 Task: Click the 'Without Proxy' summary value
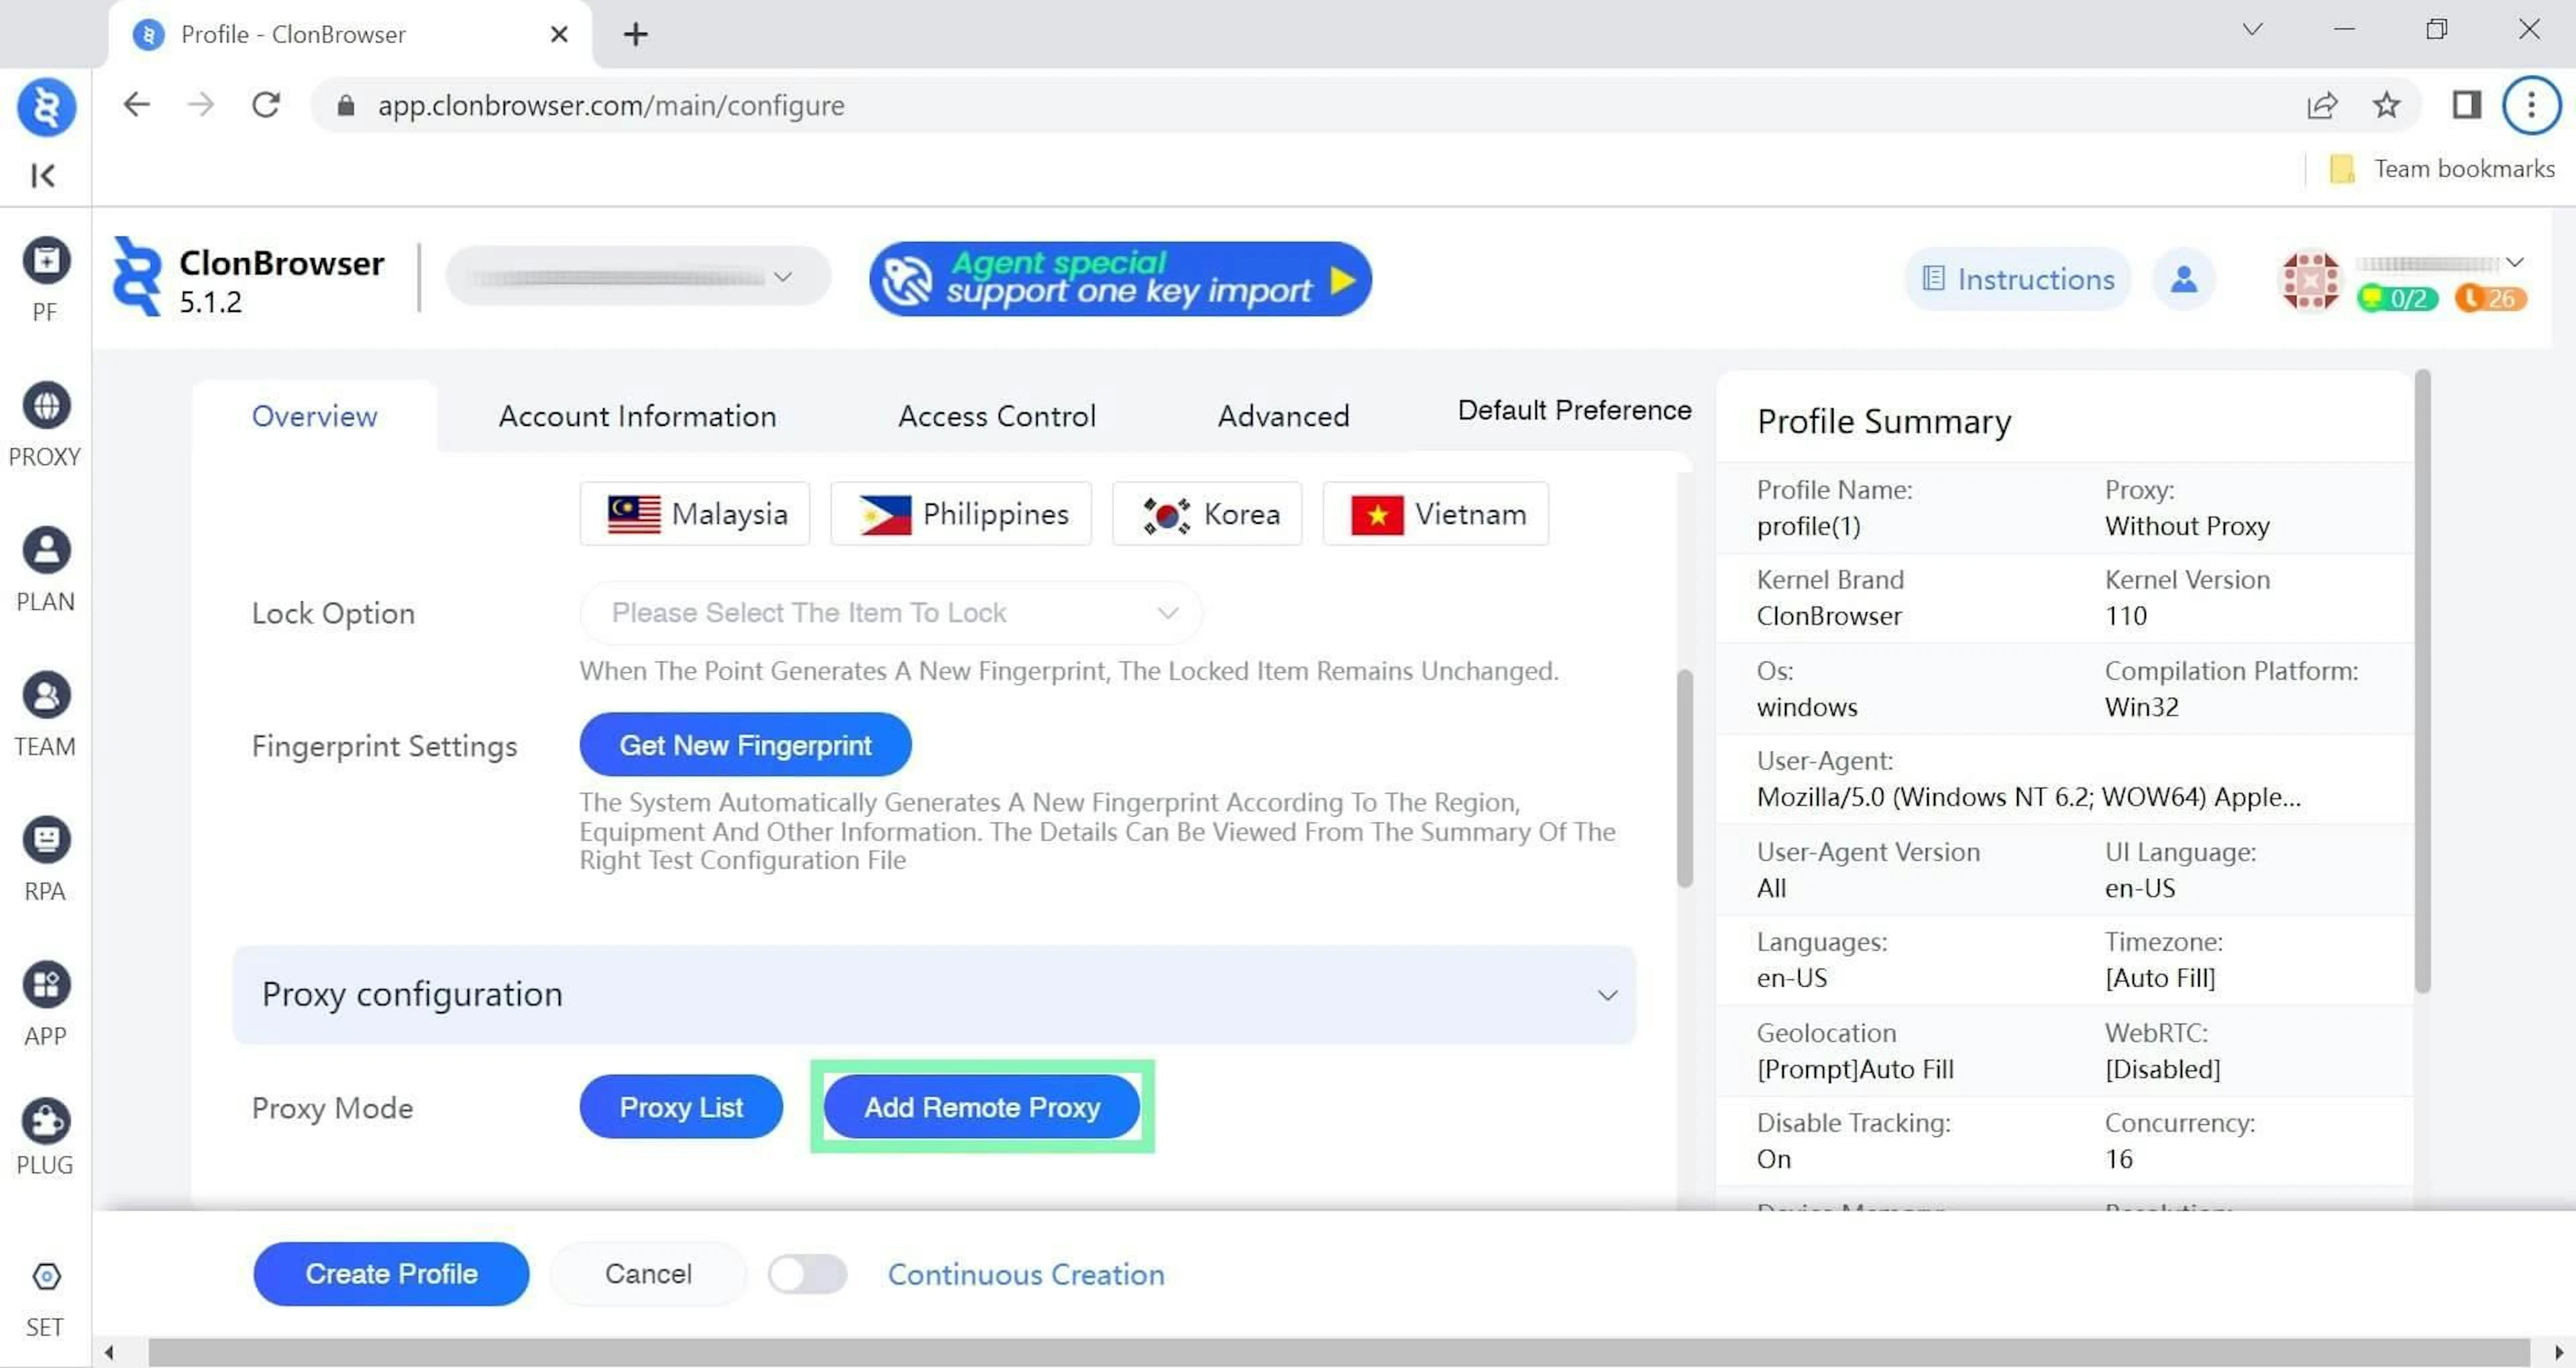click(2187, 527)
